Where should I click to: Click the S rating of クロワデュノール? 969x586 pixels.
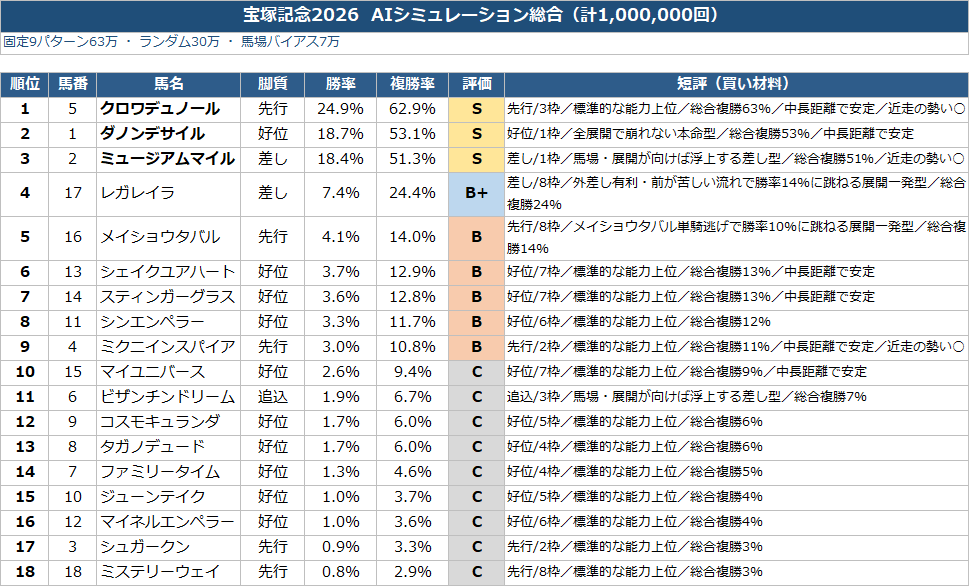tap(476, 109)
